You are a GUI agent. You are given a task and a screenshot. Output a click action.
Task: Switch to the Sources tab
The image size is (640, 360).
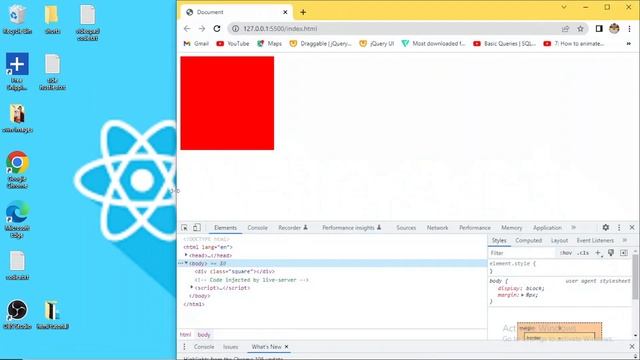406,228
